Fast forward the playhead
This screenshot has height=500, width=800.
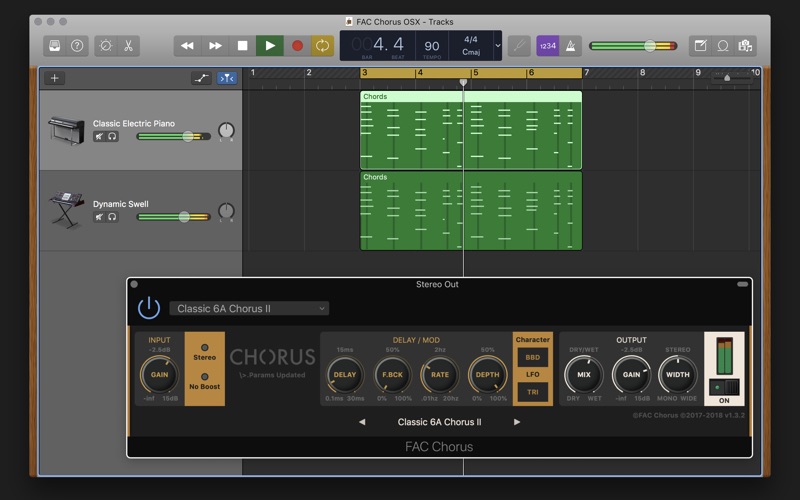(215, 46)
